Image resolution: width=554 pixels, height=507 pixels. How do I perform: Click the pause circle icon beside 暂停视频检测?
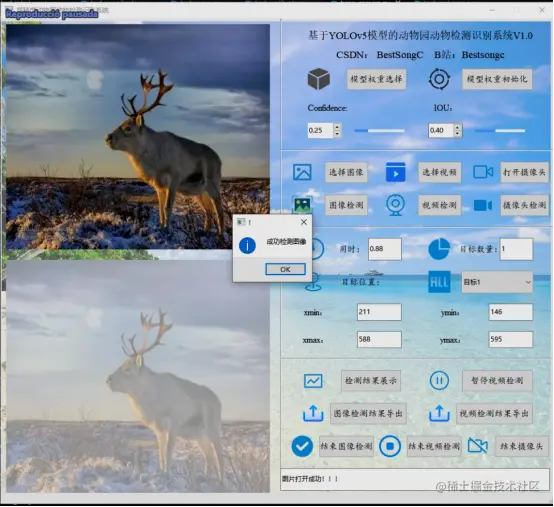coord(439,381)
